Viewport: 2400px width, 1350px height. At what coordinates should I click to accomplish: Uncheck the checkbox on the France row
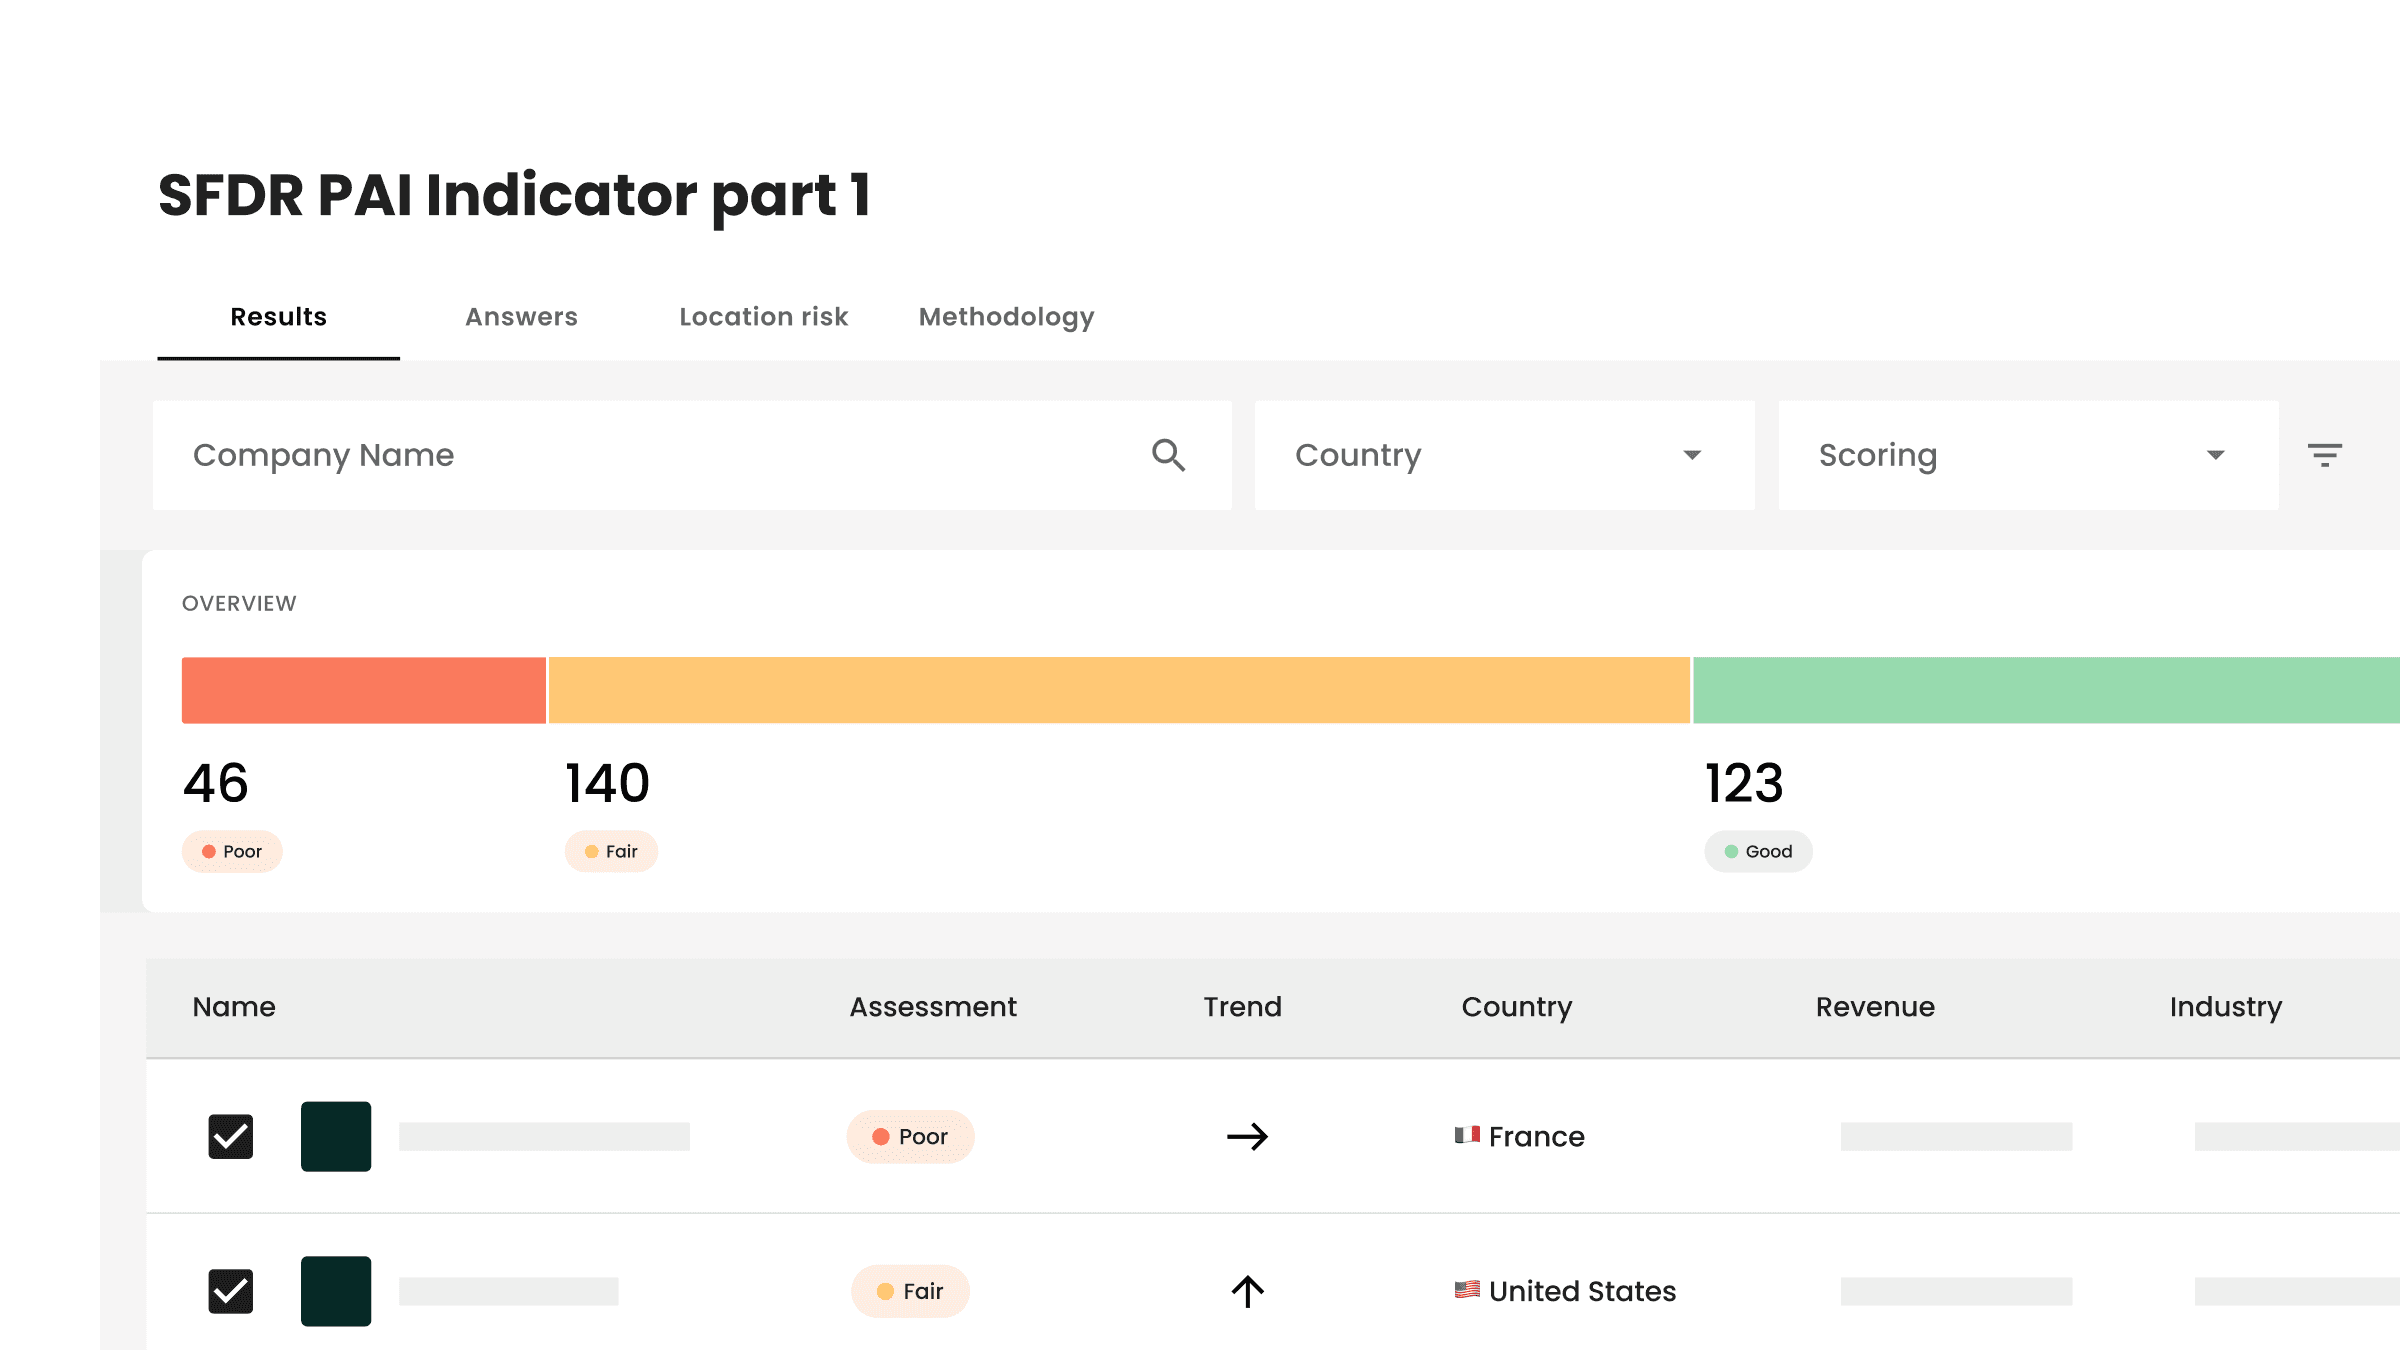point(230,1136)
